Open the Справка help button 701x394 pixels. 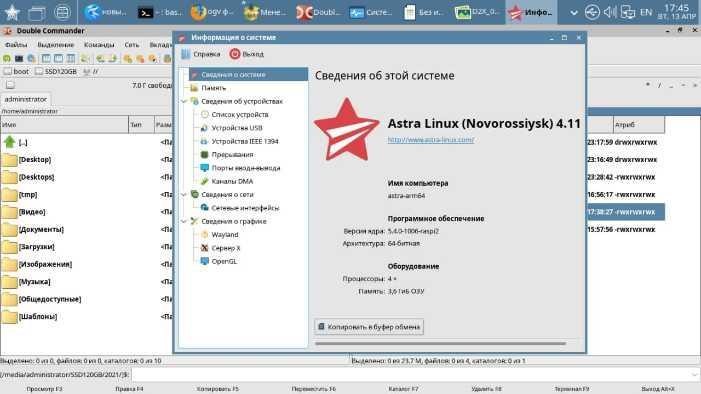coord(201,54)
